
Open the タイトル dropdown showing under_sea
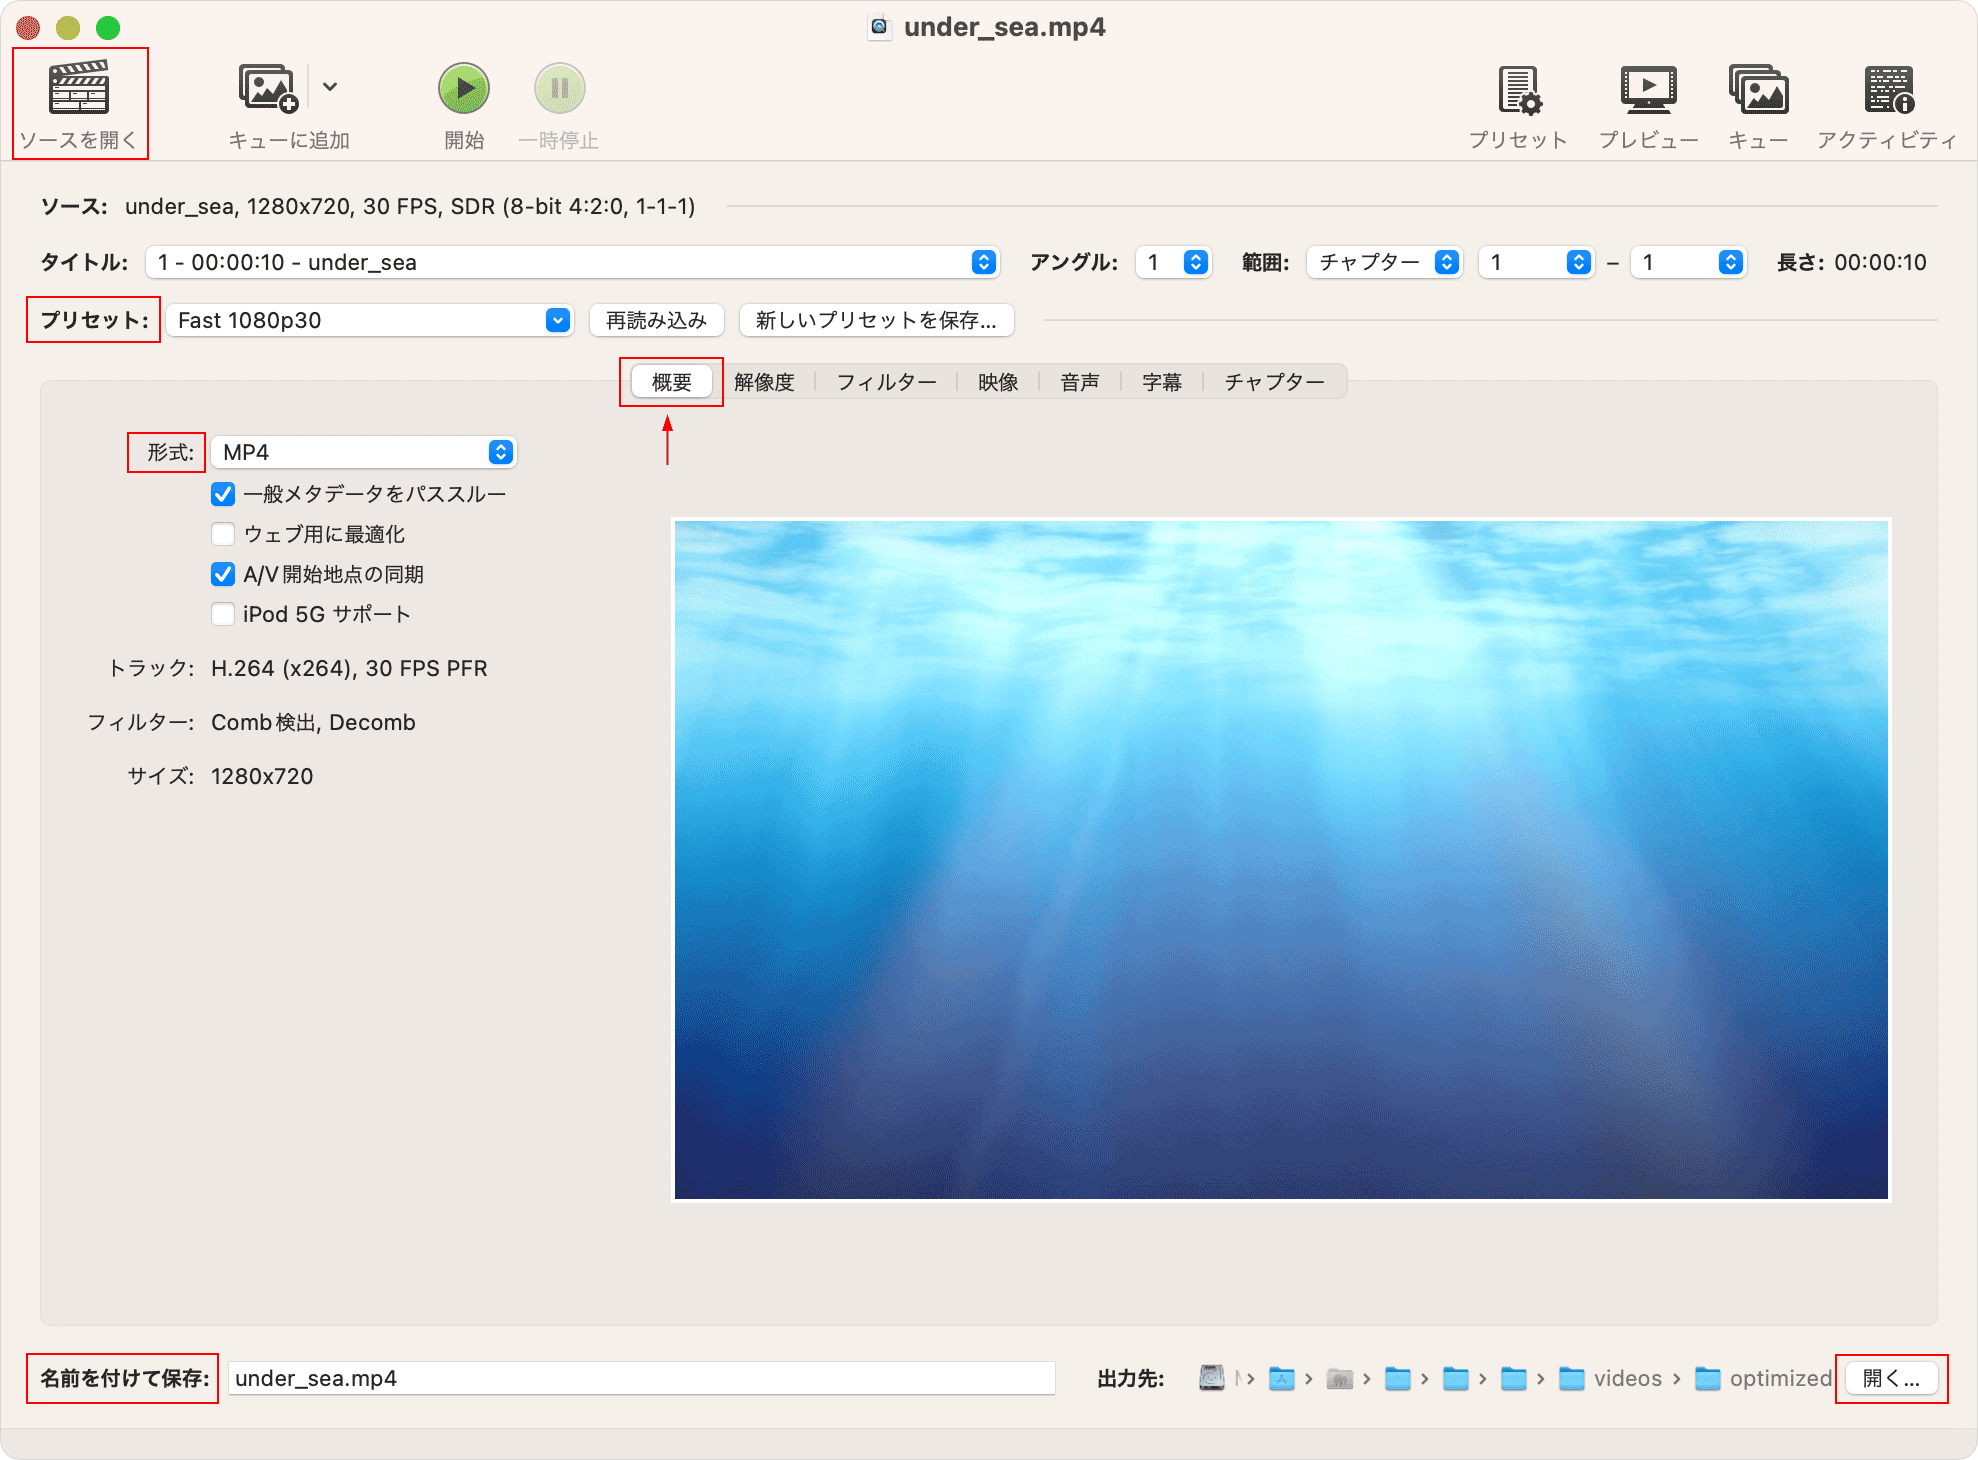tap(573, 262)
